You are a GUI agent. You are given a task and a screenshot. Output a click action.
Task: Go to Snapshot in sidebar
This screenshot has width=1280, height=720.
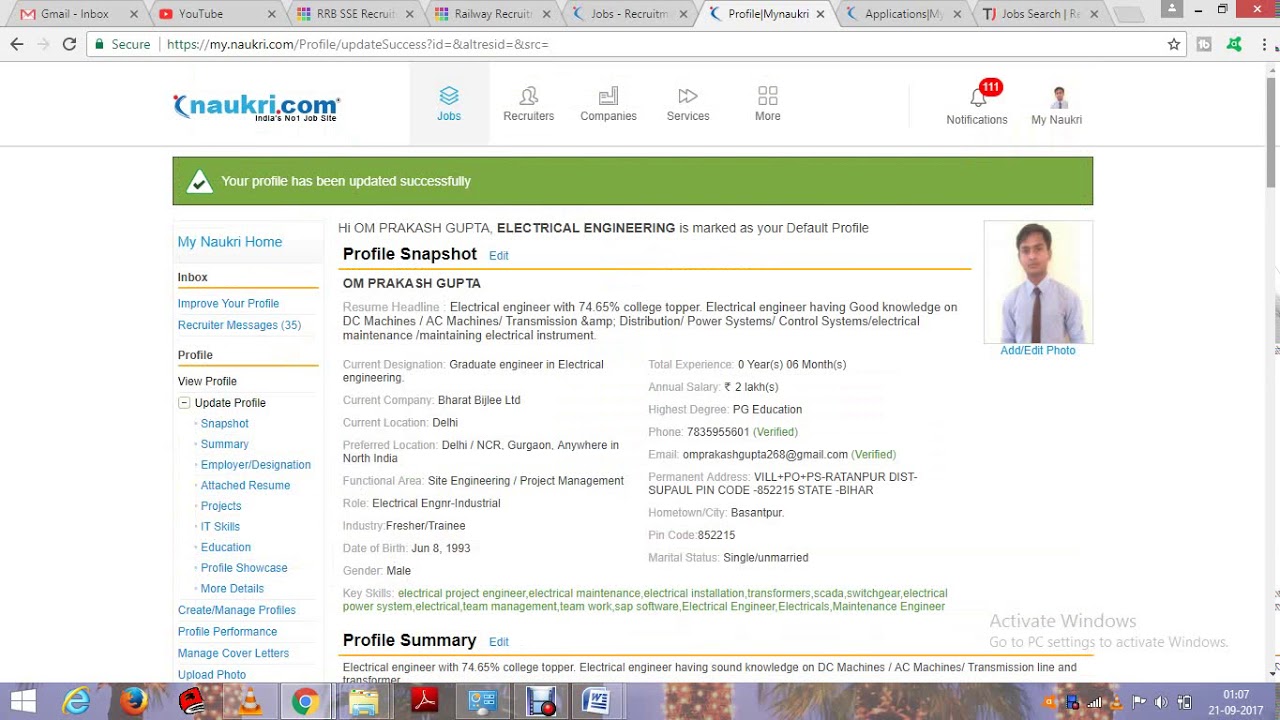point(225,423)
